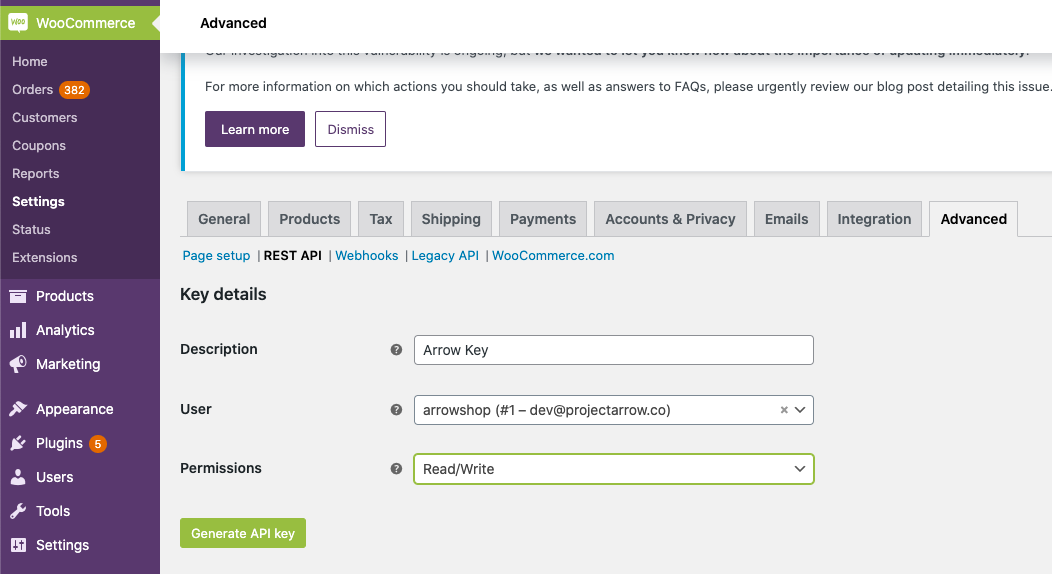Go to WooCommerce Home in sidebar
This screenshot has width=1052, height=574.
click(x=30, y=62)
